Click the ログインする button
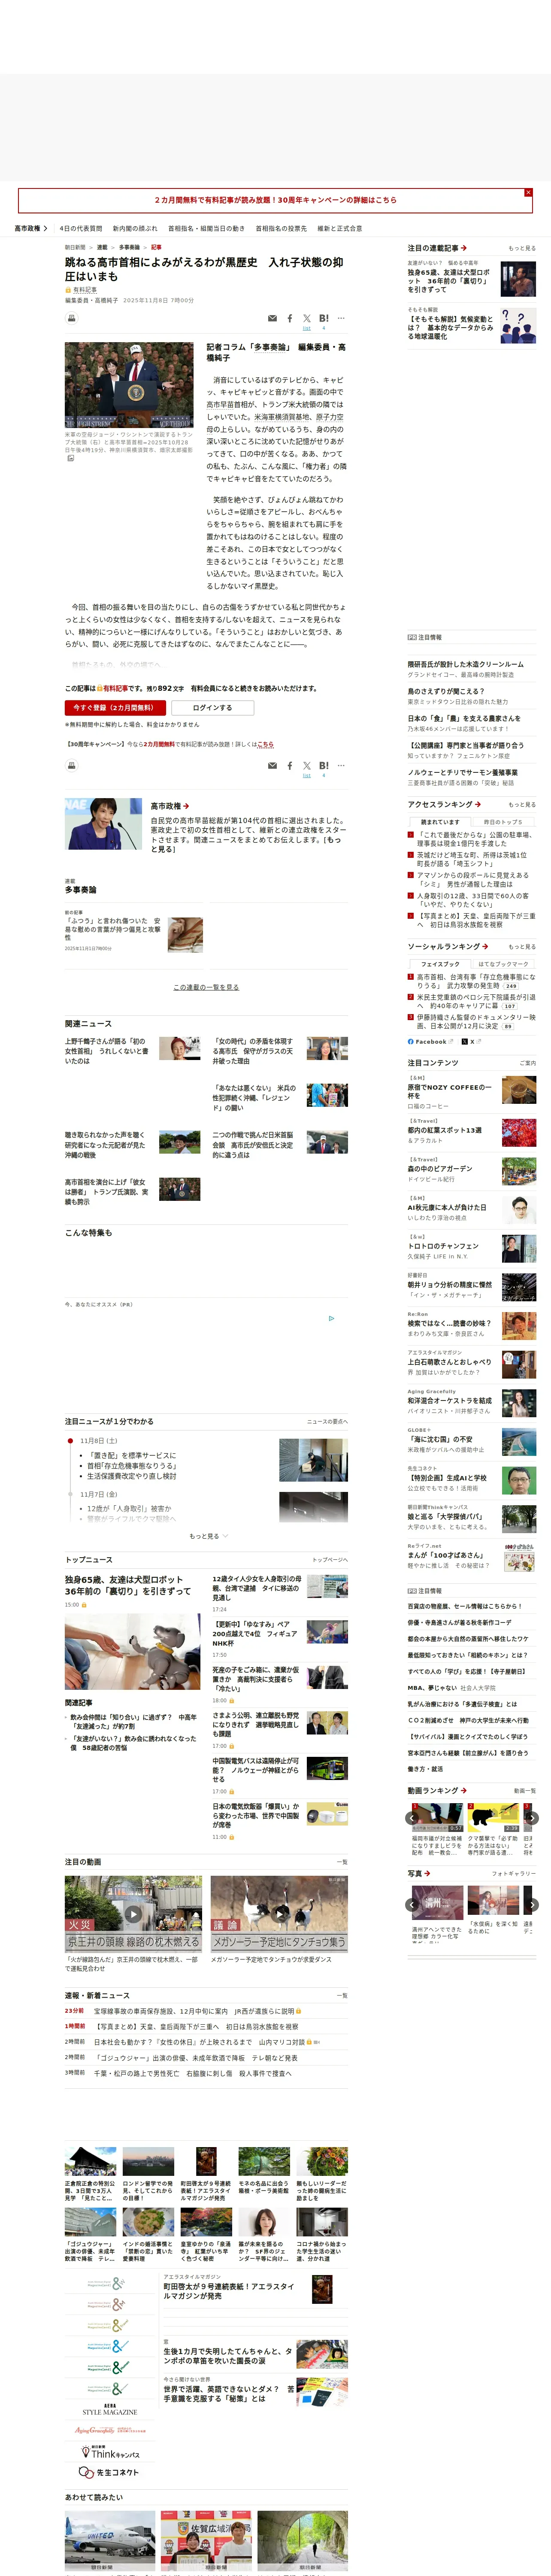 coord(212,707)
